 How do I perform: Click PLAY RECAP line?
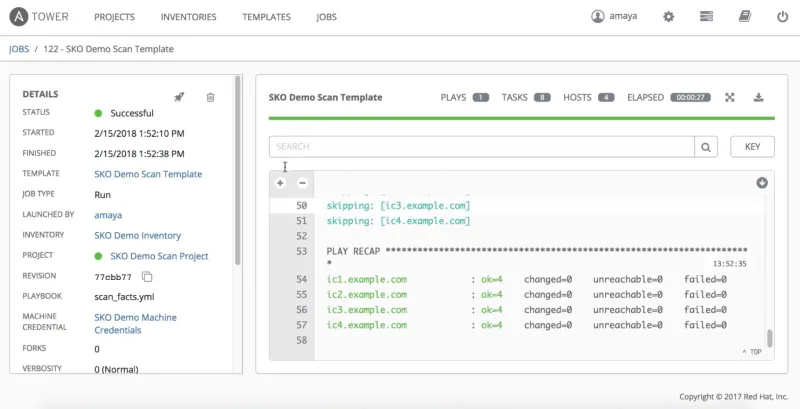pyautogui.click(x=537, y=251)
